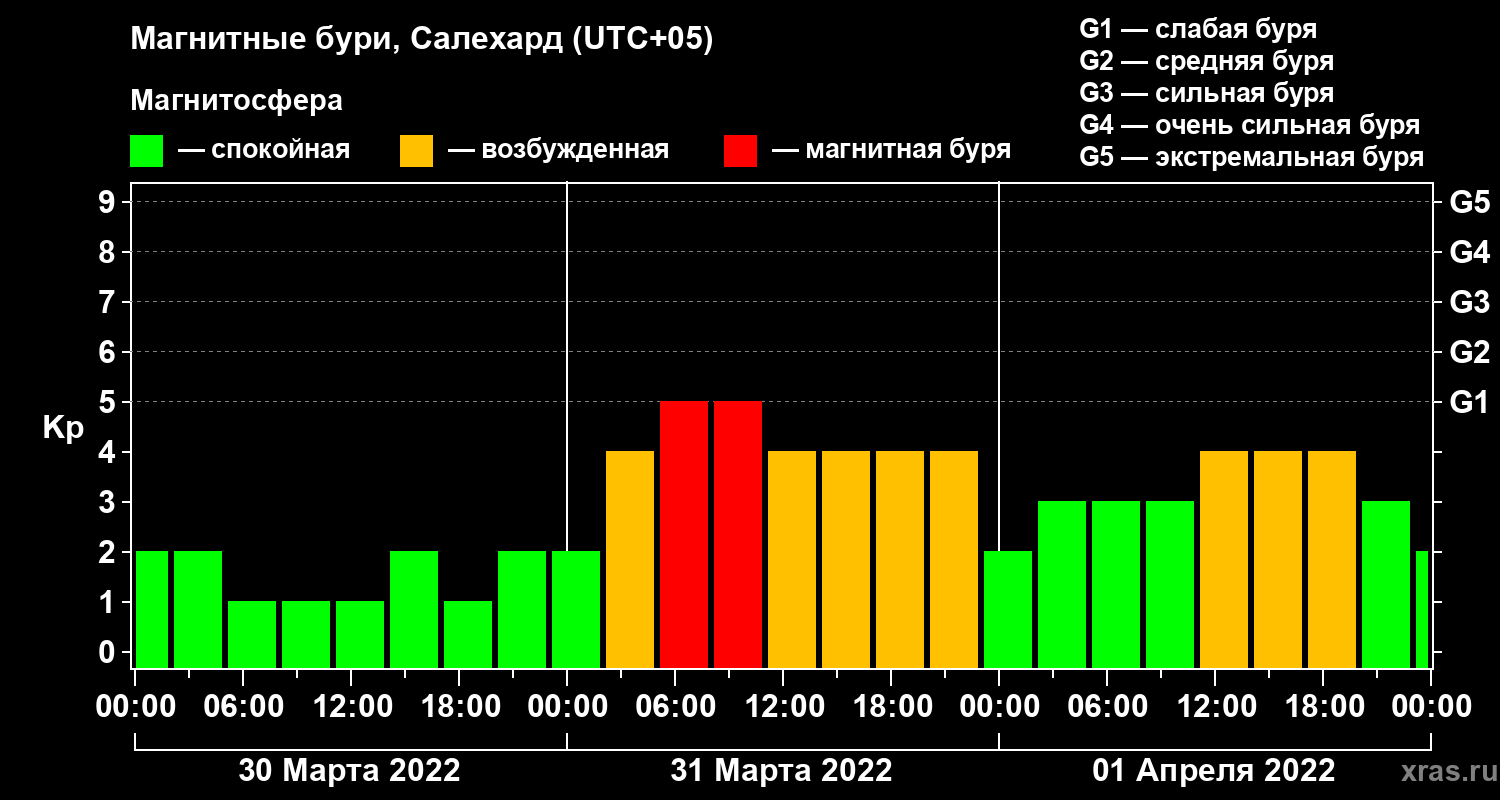
Task: Click the orange bar at 1 April 12:00–15:00
Action: [1224, 559]
